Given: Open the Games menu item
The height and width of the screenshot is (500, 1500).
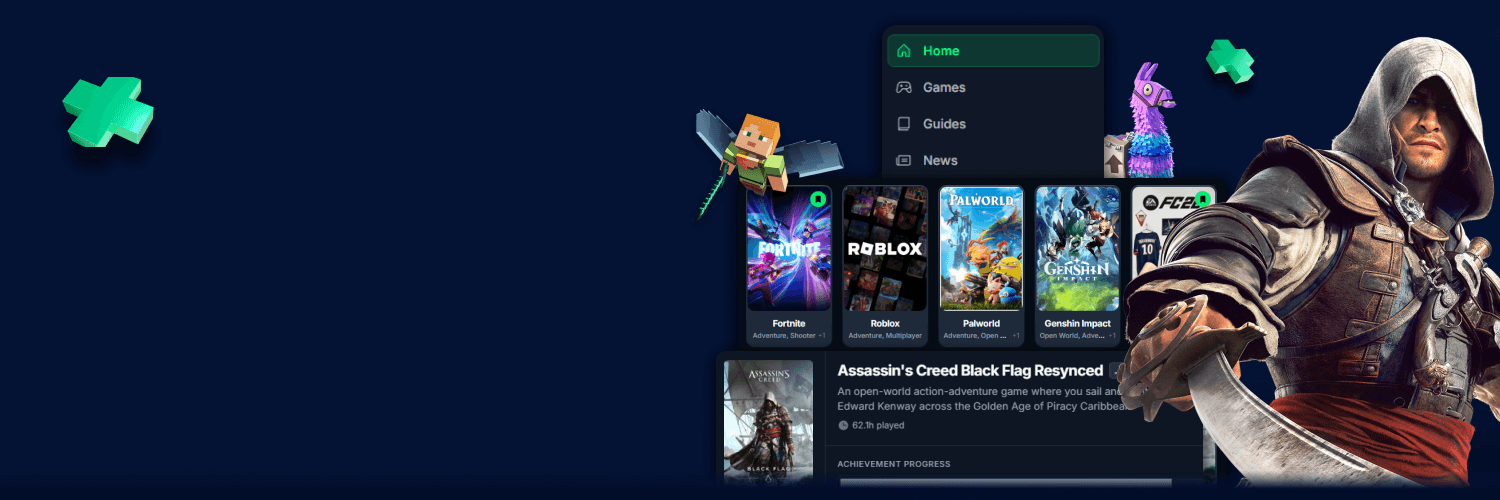Looking at the screenshot, I should point(993,87).
